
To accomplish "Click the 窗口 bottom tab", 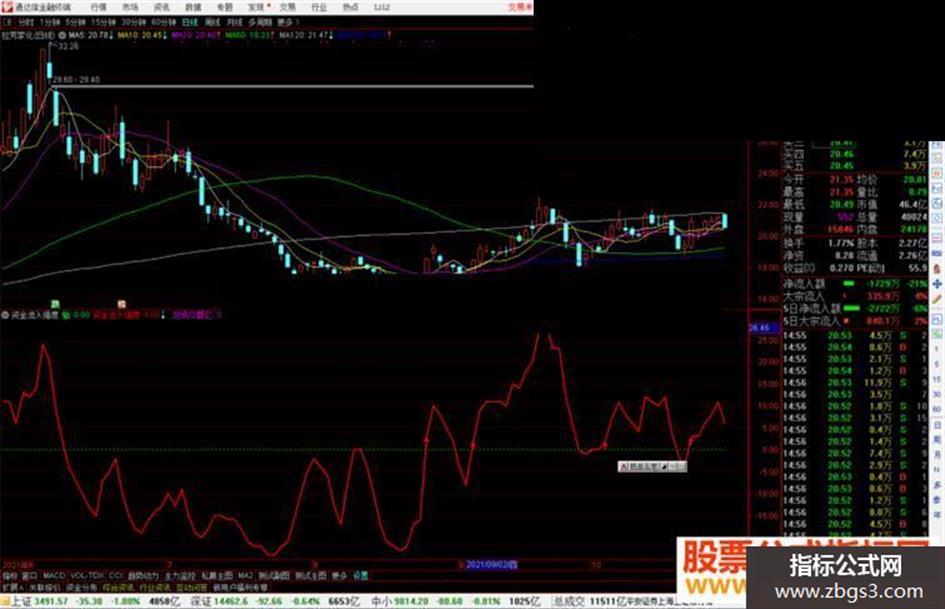I will (x=29, y=576).
